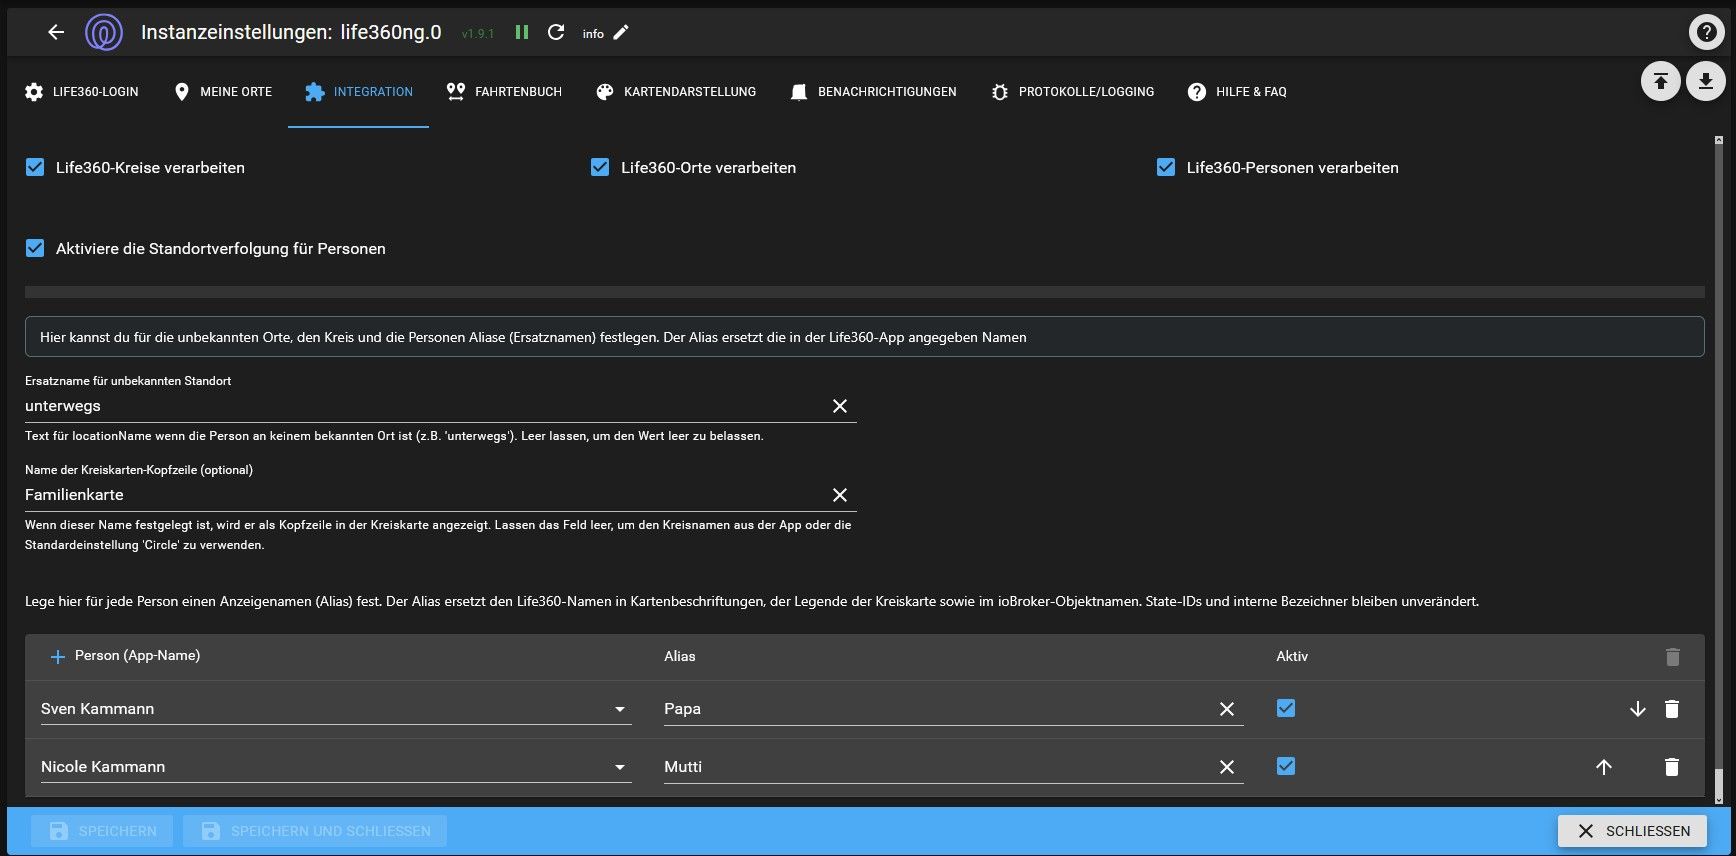The image size is (1736, 856).
Task: Download configuration with the download icon
Action: (1706, 81)
